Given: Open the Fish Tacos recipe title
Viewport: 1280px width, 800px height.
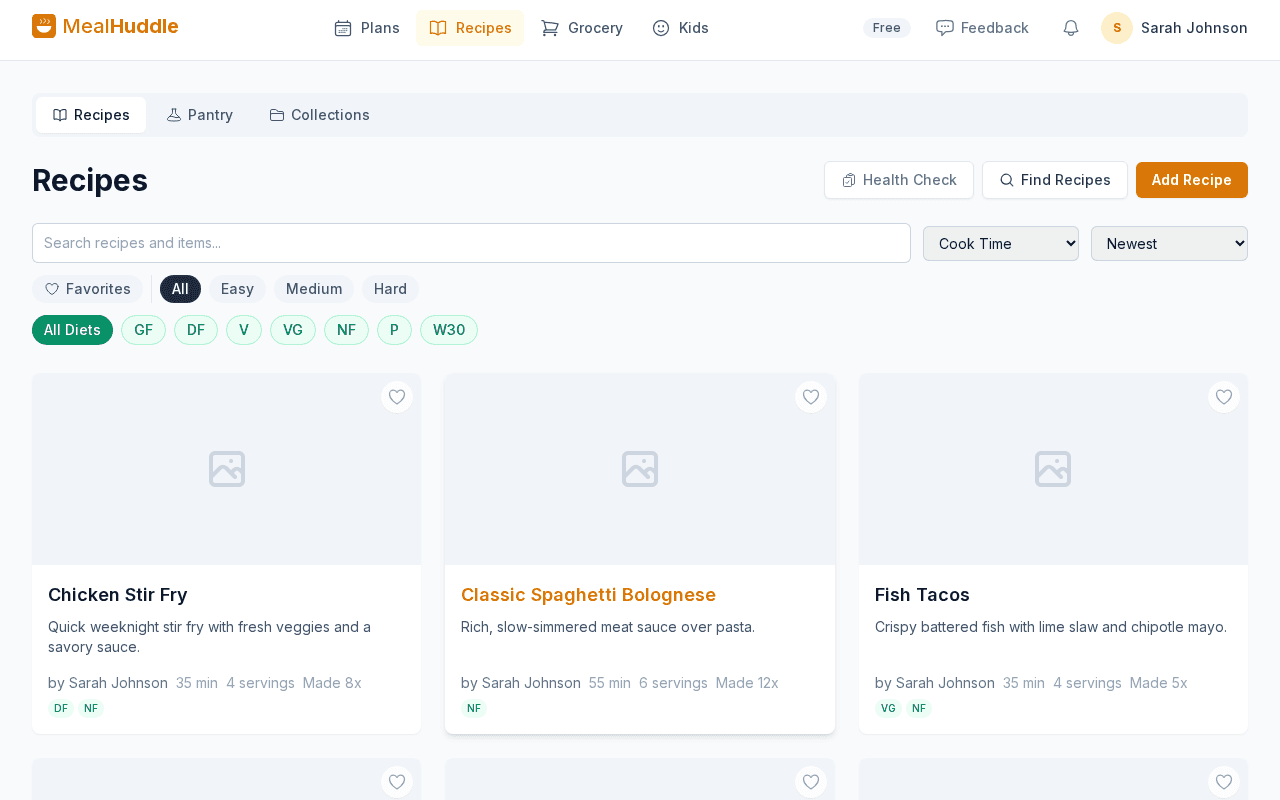Looking at the screenshot, I should pos(922,595).
